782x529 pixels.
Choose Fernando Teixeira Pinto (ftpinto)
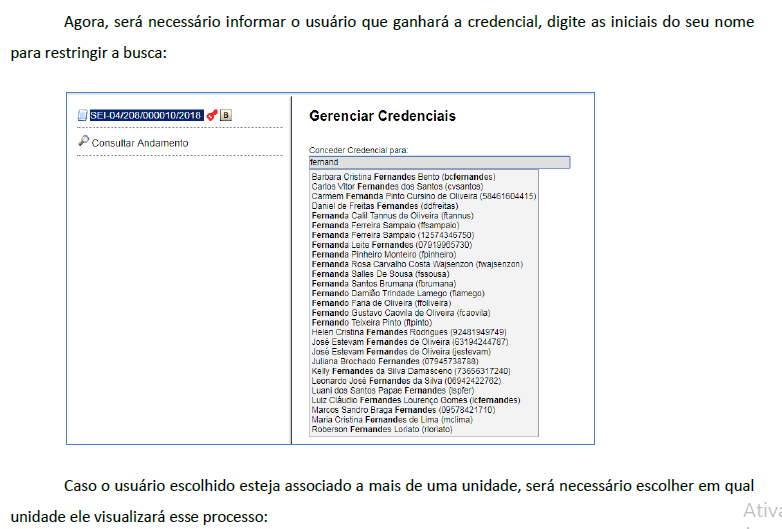(x=375, y=322)
